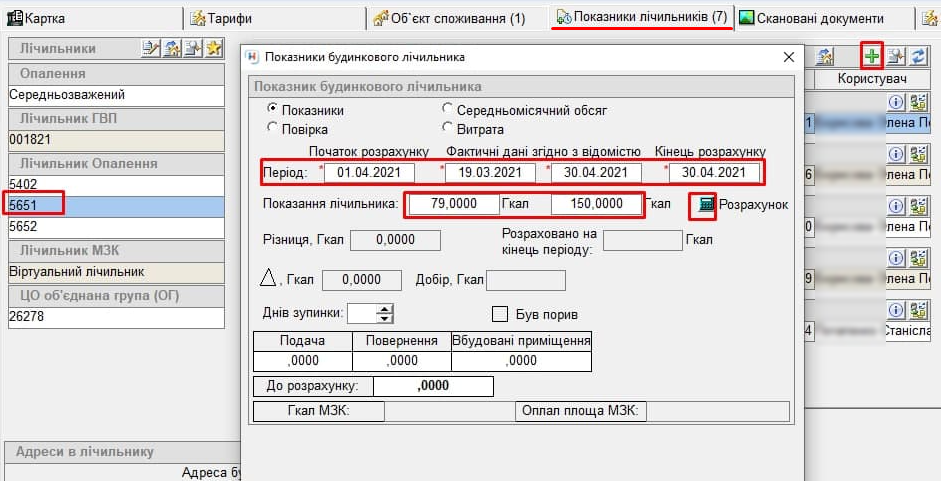The height and width of the screenshot is (481, 941).
Task: Click the blue refresh arrows icon
Action: tap(917, 56)
